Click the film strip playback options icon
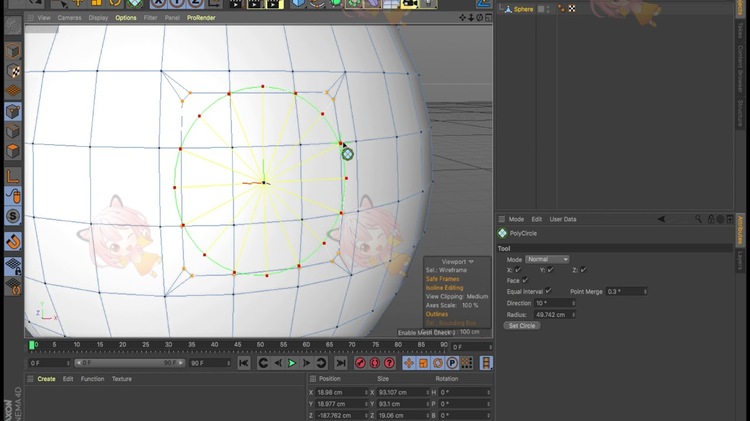The width and height of the screenshot is (750, 421). pos(486,363)
